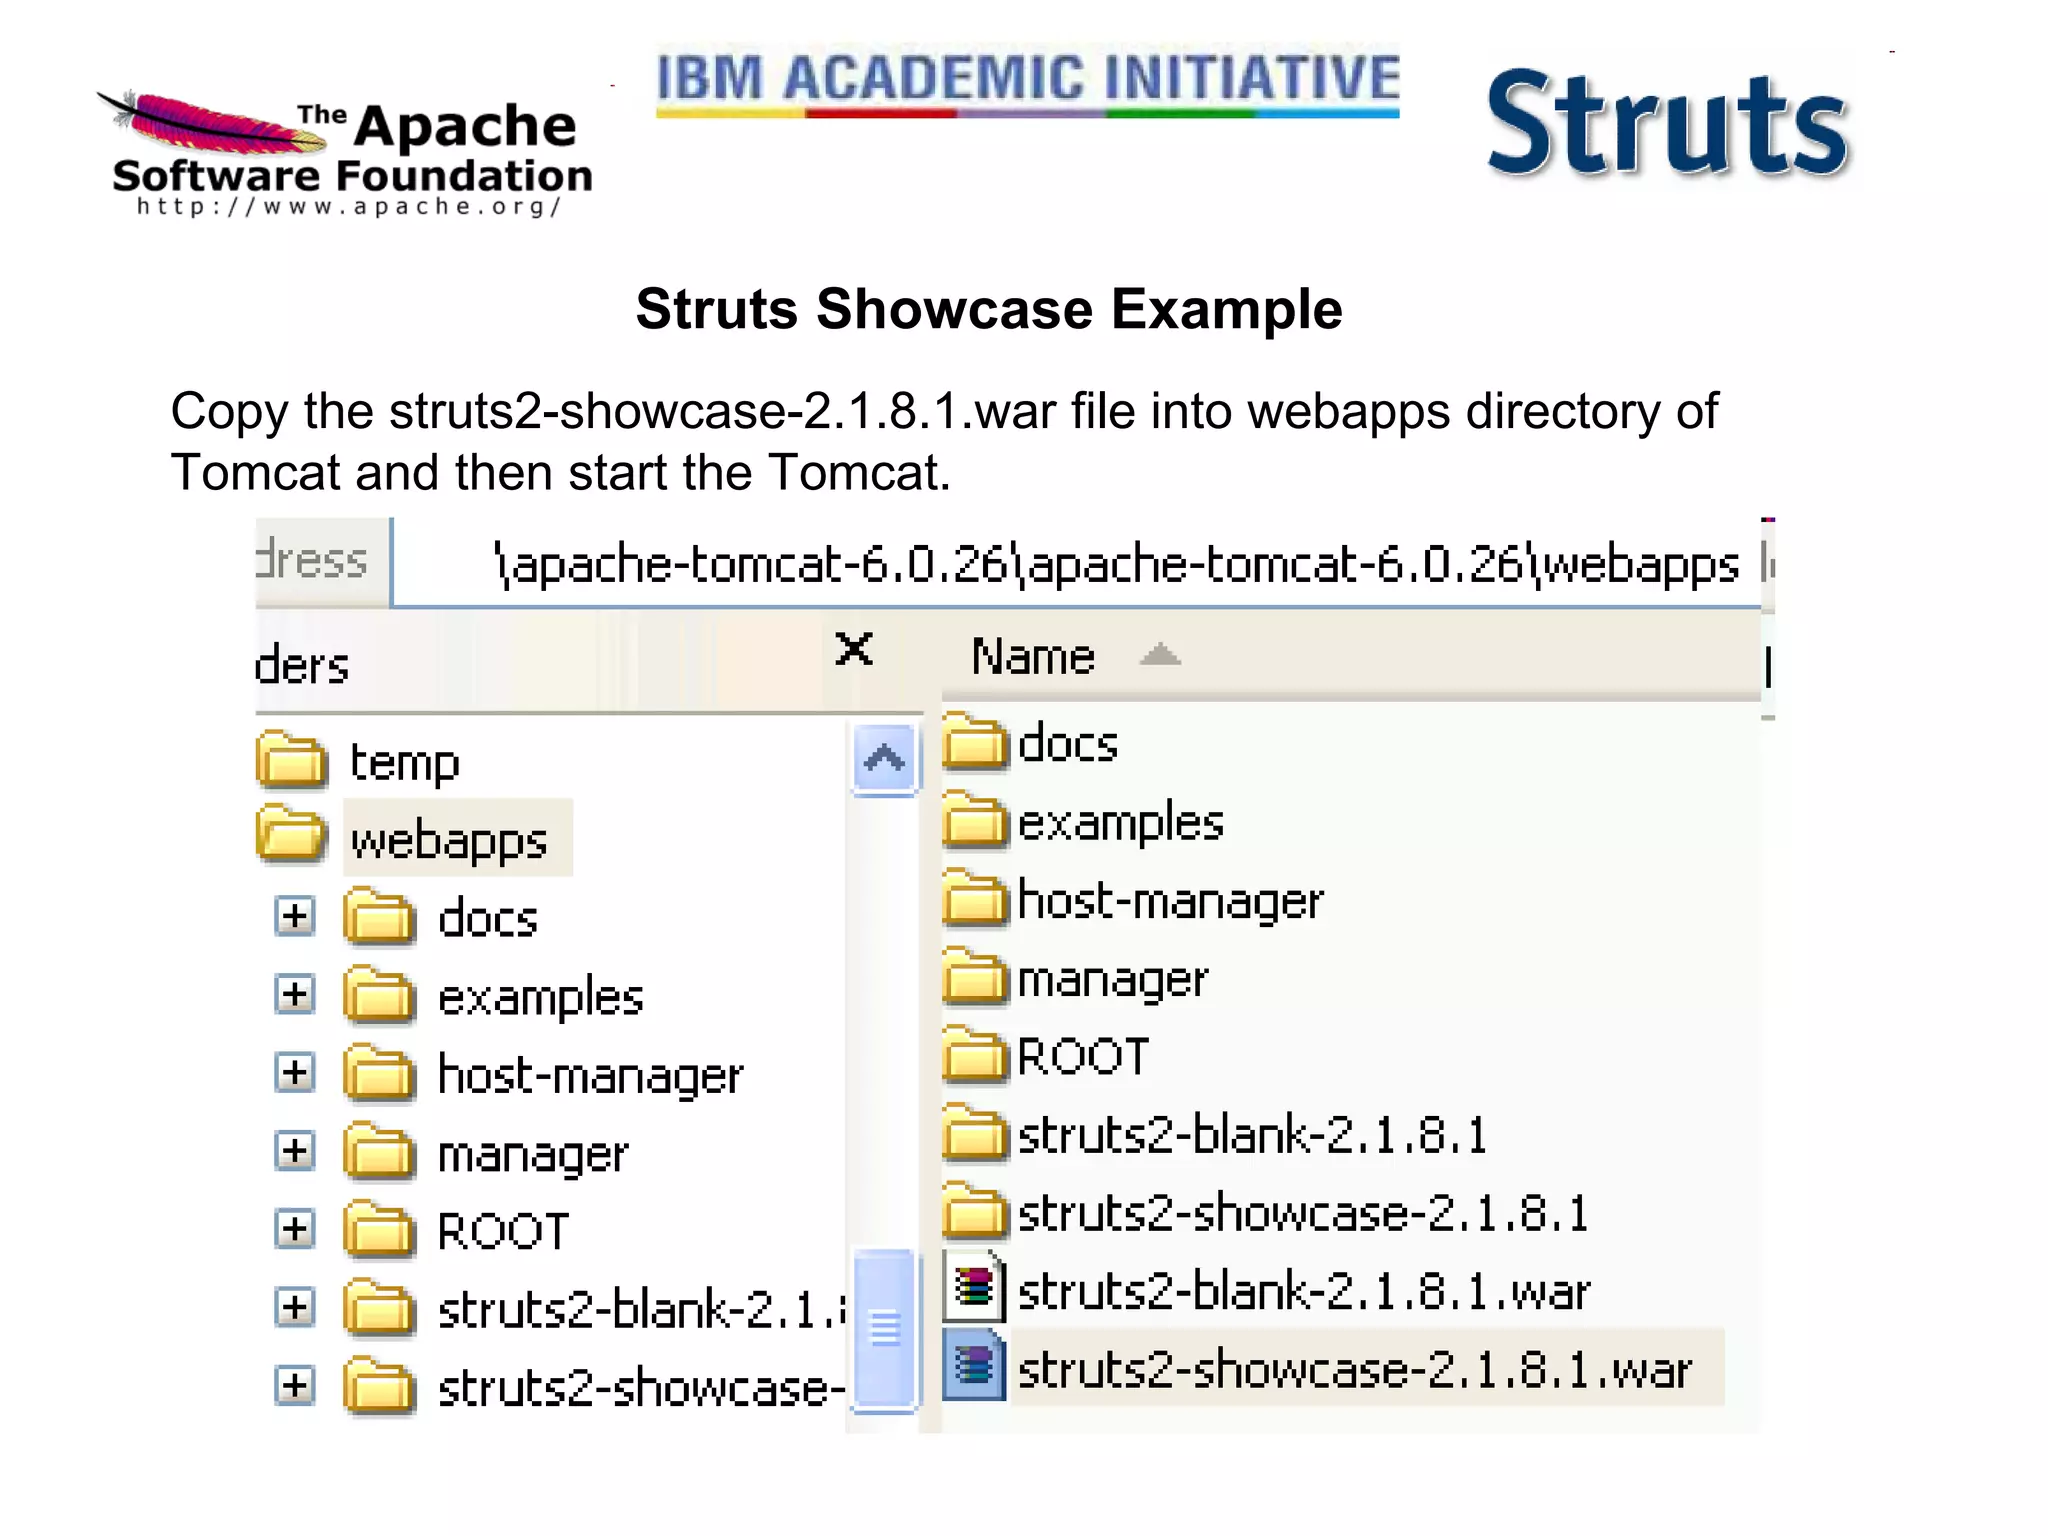Click the temp folder icon in tree
This screenshot has width=2048, height=1536.
coord(291,759)
